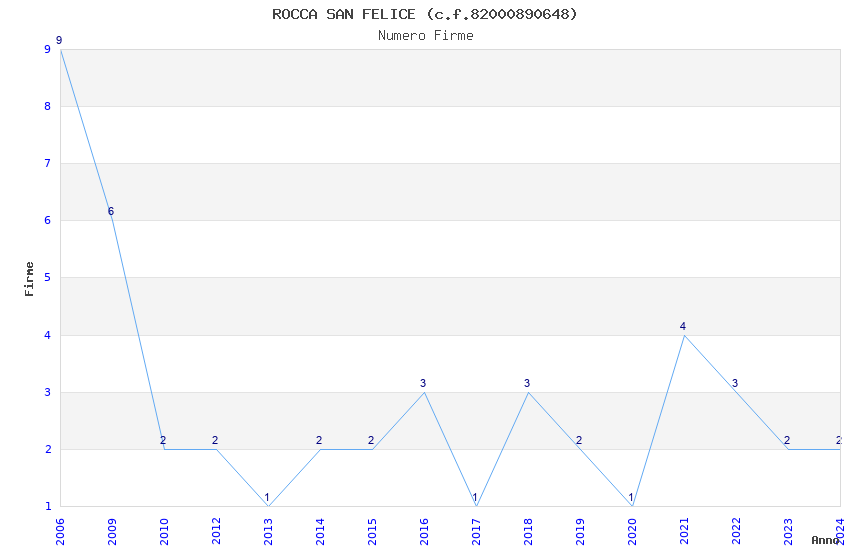Click x-axis year label 2021
The width and height of the screenshot is (850, 550).
684,531
